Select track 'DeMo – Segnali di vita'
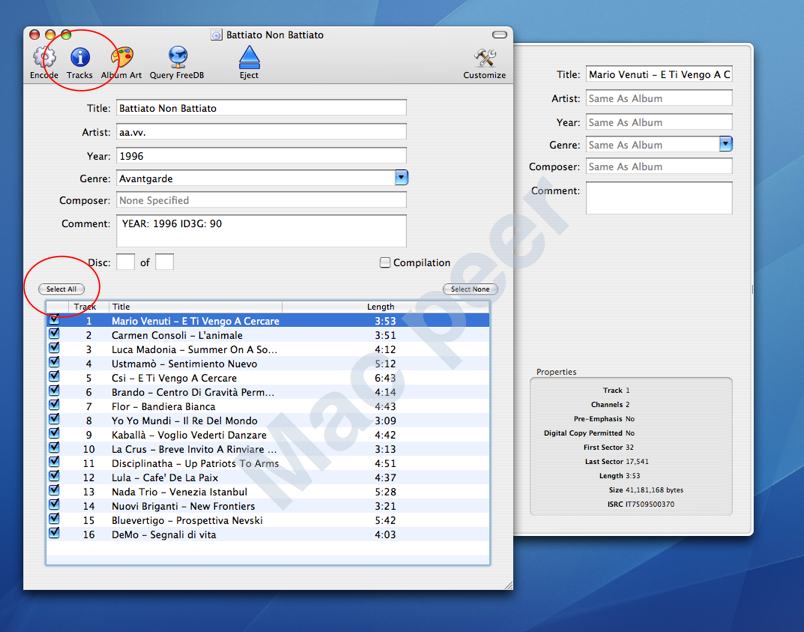The width and height of the screenshot is (804, 632). coord(268,535)
